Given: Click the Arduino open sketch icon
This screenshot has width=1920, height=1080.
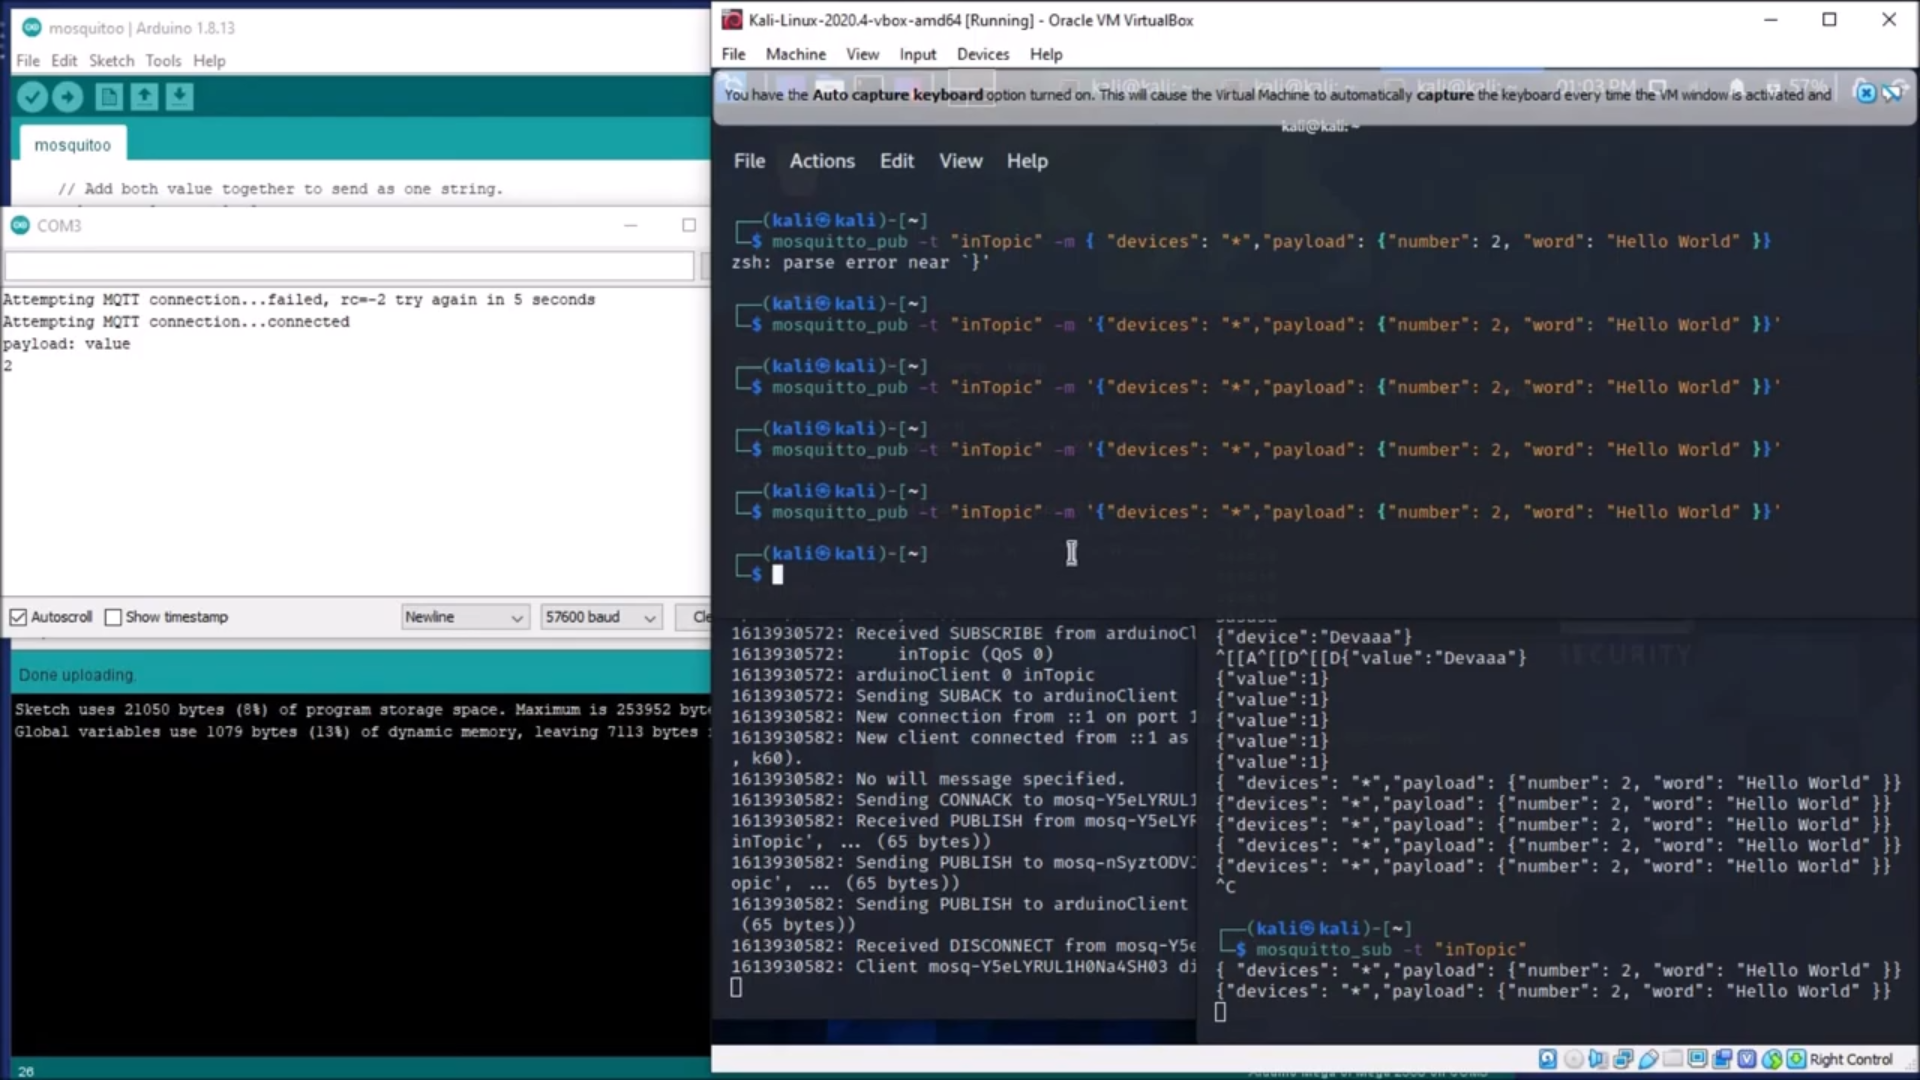Looking at the screenshot, I should 144,95.
